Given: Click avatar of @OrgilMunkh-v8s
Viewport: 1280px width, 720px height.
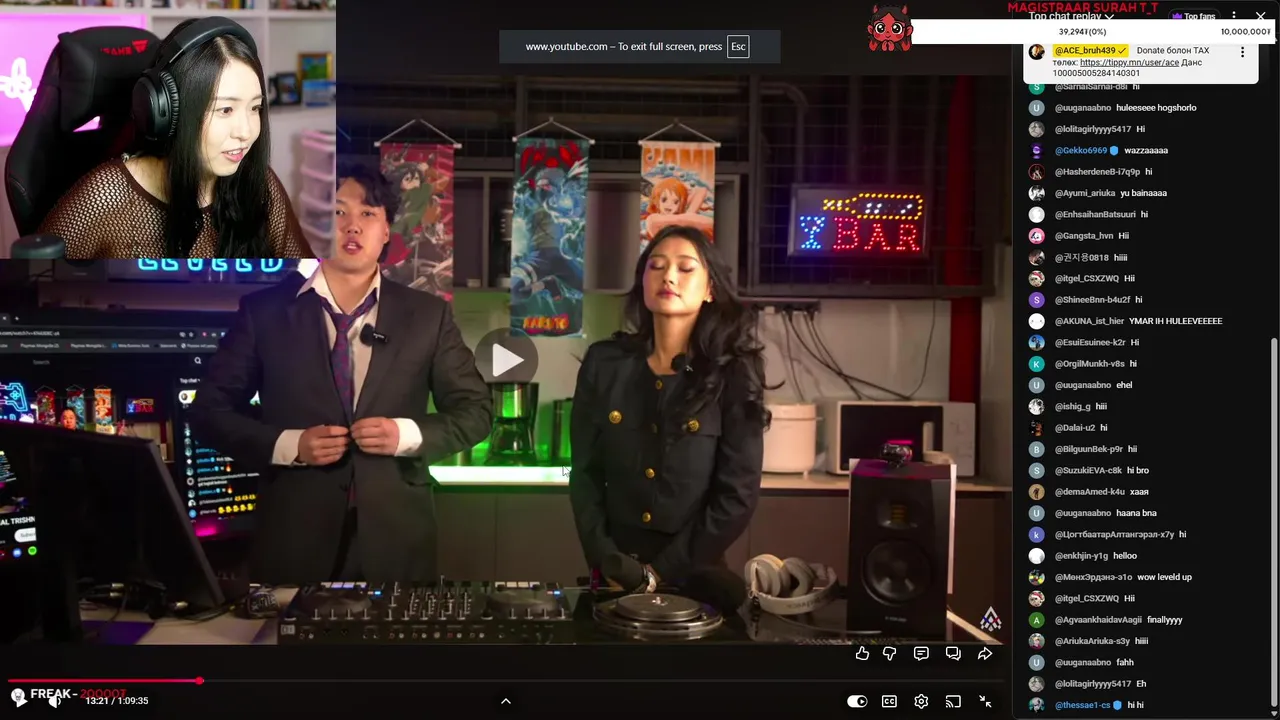Looking at the screenshot, I should tap(1037, 364).
